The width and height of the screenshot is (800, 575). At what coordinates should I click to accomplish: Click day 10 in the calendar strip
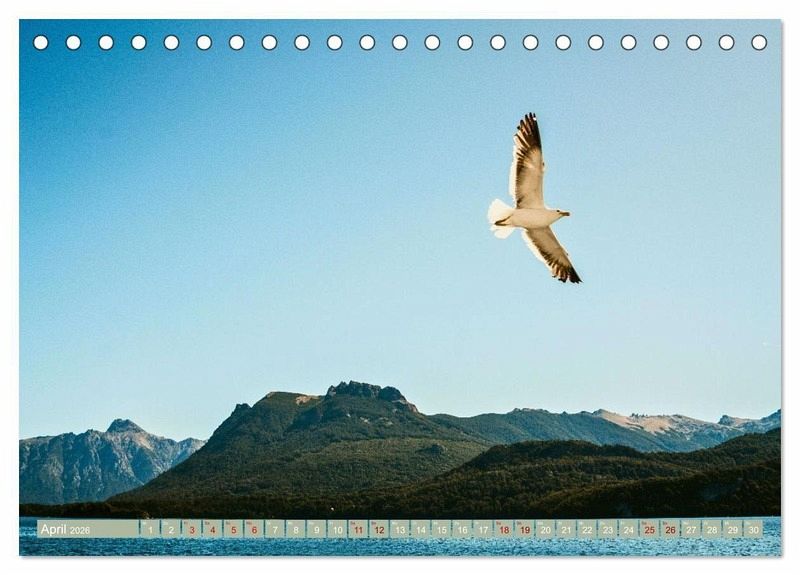337,529
